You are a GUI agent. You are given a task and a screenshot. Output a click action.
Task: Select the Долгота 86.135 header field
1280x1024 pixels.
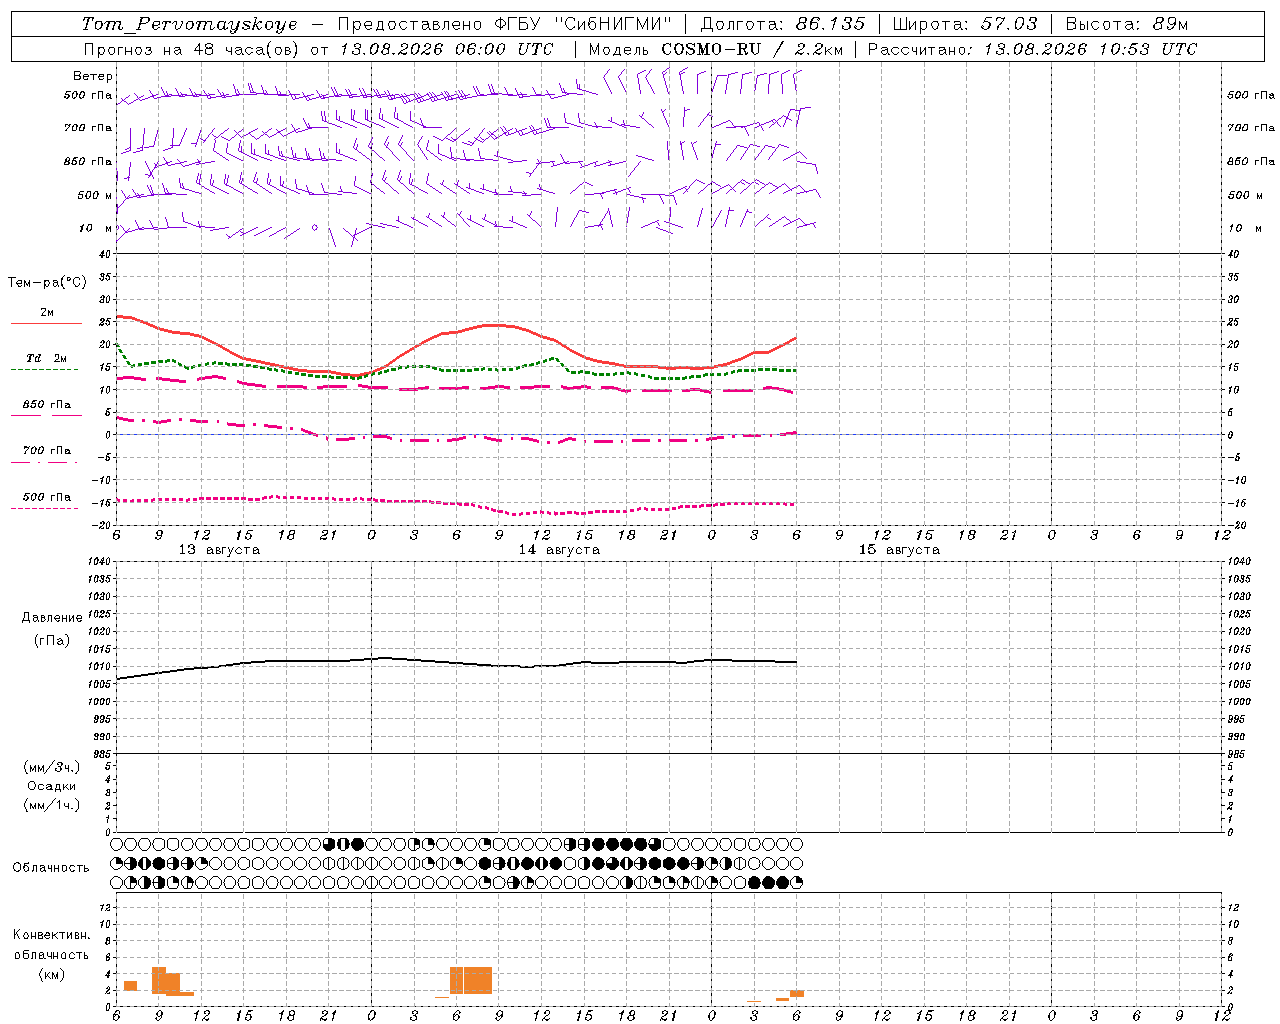pyautogui.click(x=782, y=24)
